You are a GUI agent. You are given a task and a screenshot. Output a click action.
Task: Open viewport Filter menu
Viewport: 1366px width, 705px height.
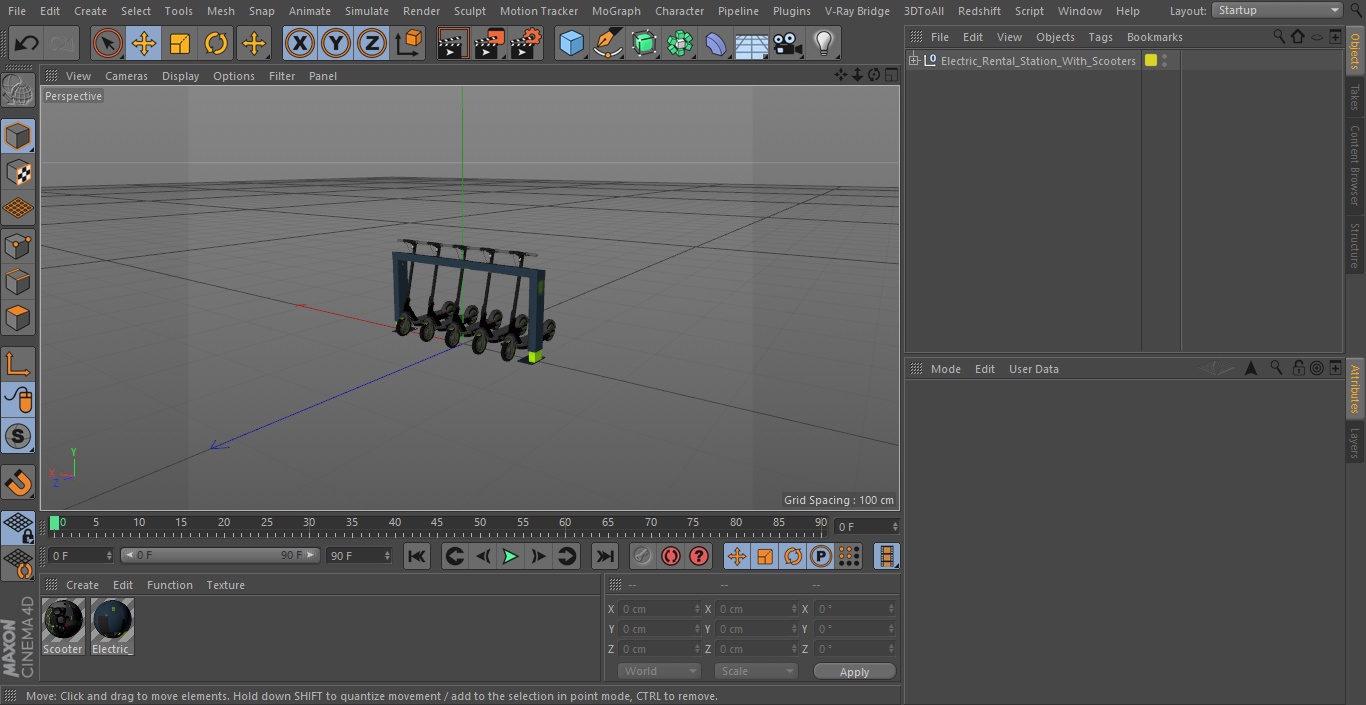point(282,76)
